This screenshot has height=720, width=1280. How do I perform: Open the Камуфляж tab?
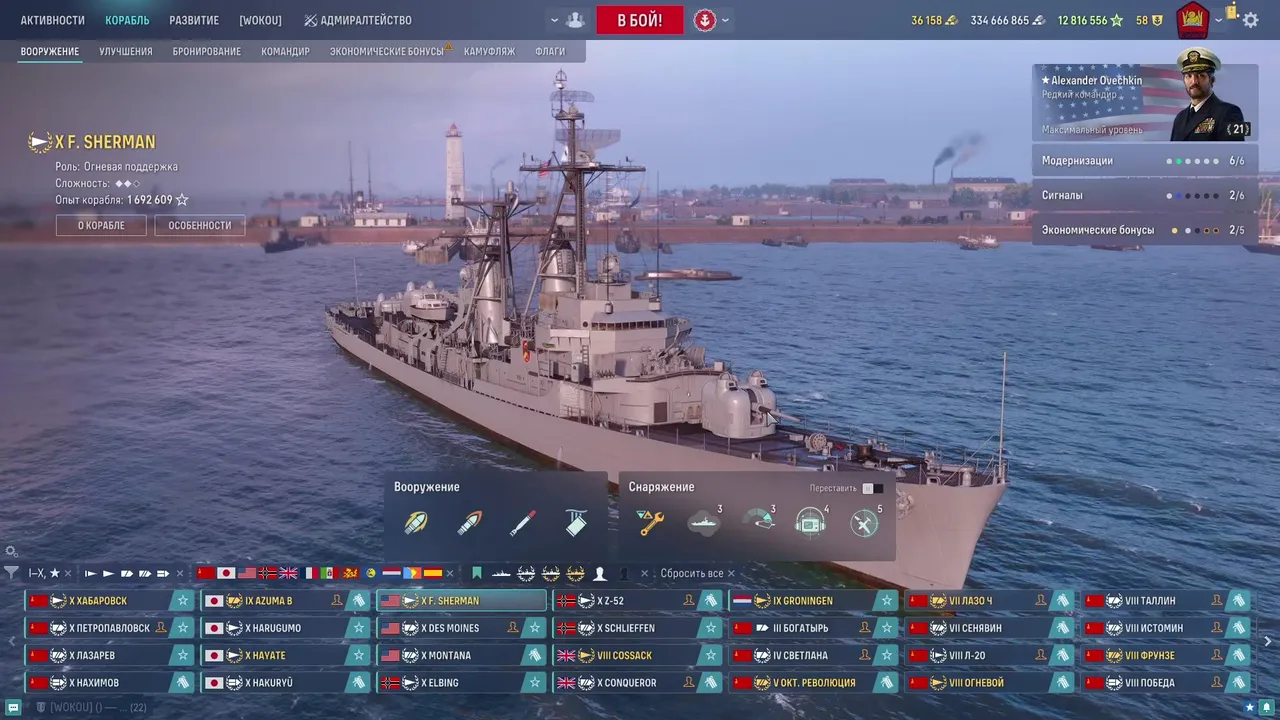coord(490,51)
